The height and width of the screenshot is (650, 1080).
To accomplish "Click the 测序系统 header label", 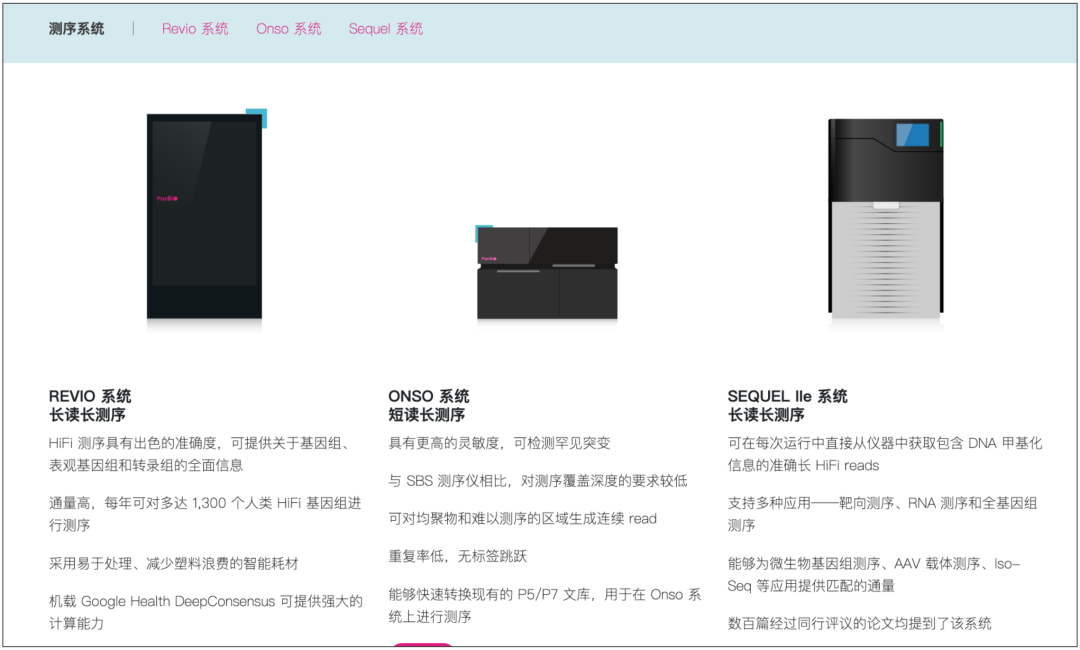I will pos(76,29).
